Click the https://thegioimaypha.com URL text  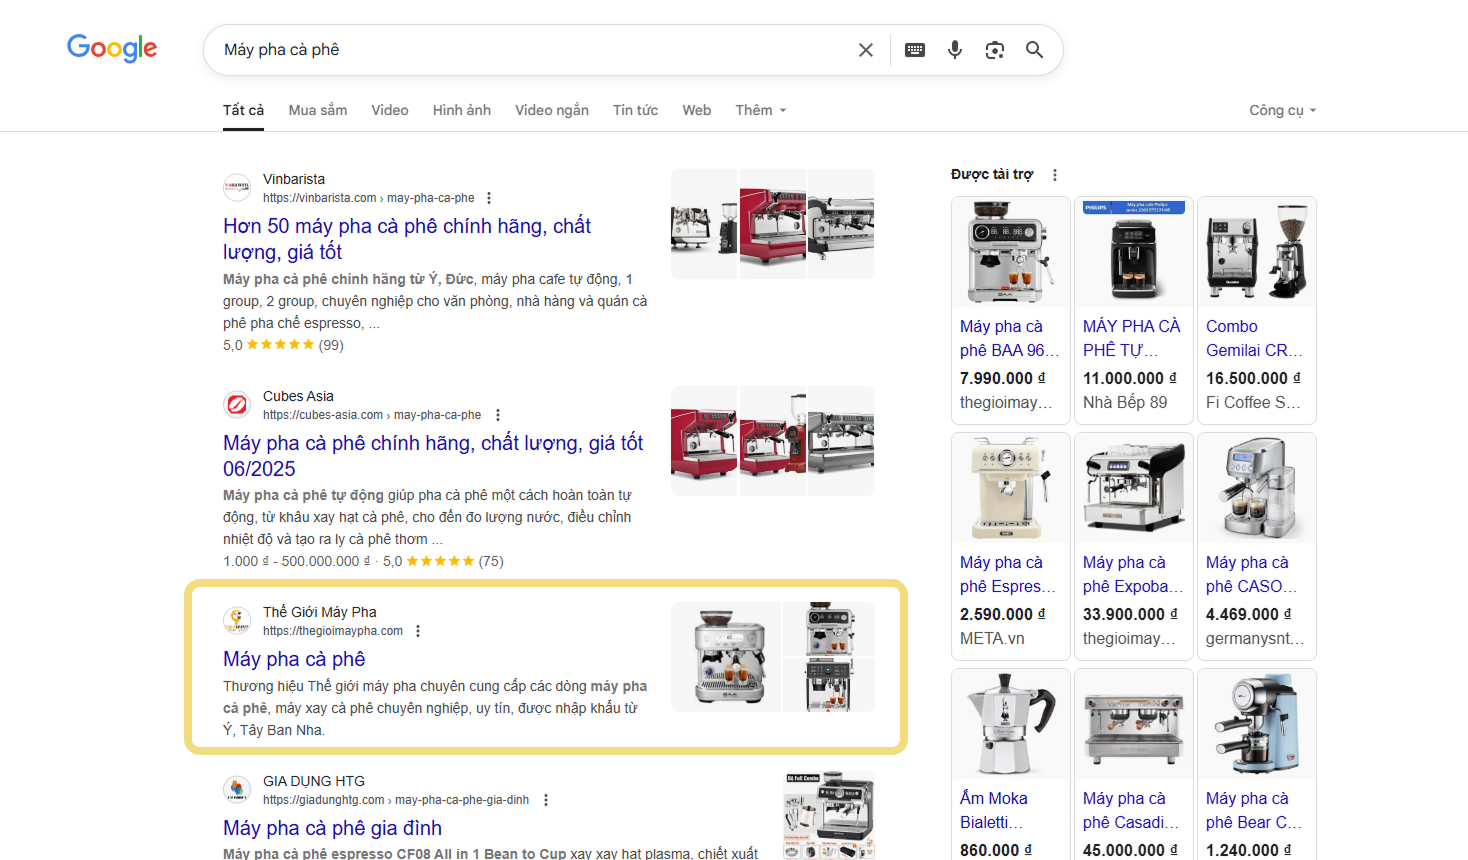(333, 631)
